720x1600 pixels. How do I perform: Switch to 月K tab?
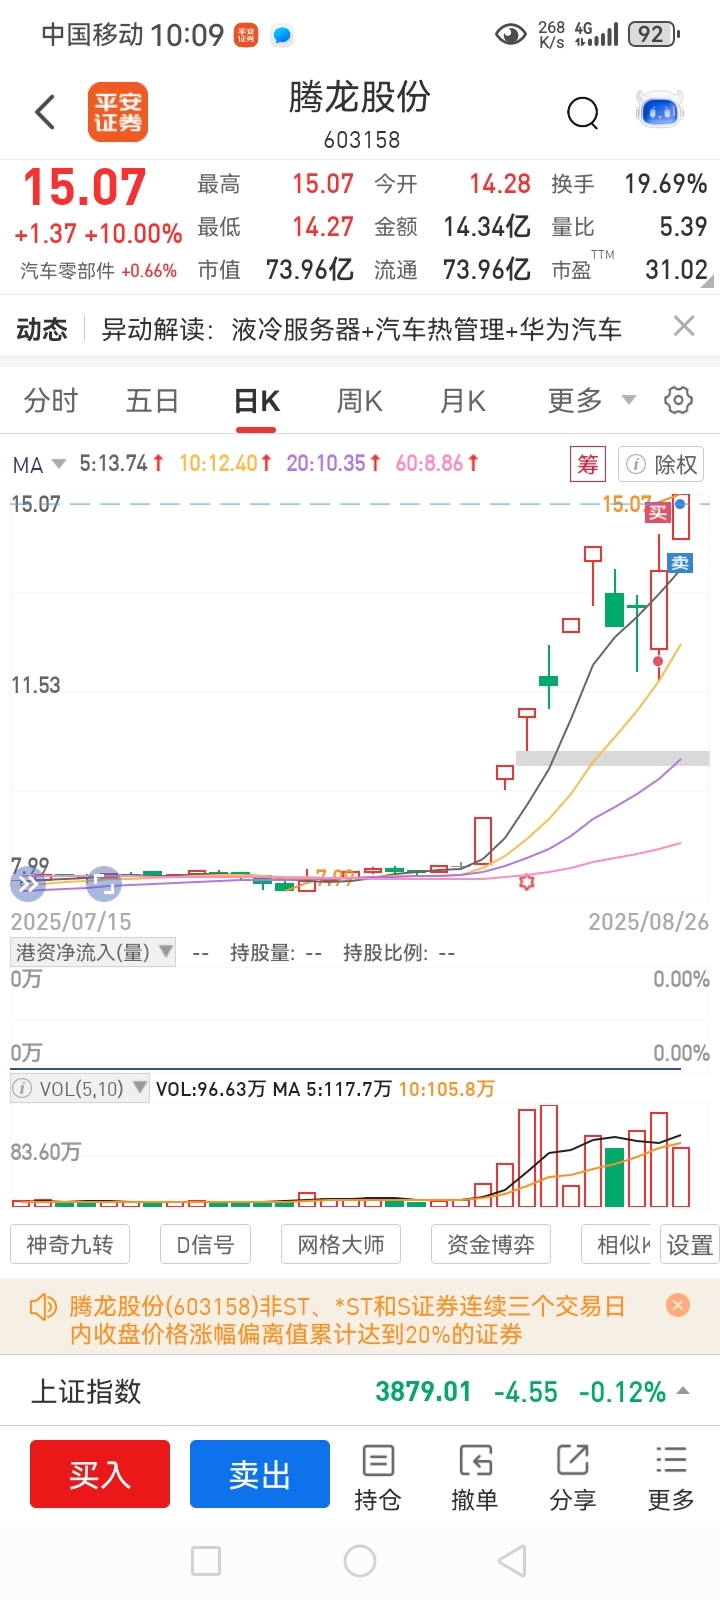[463, 401]
